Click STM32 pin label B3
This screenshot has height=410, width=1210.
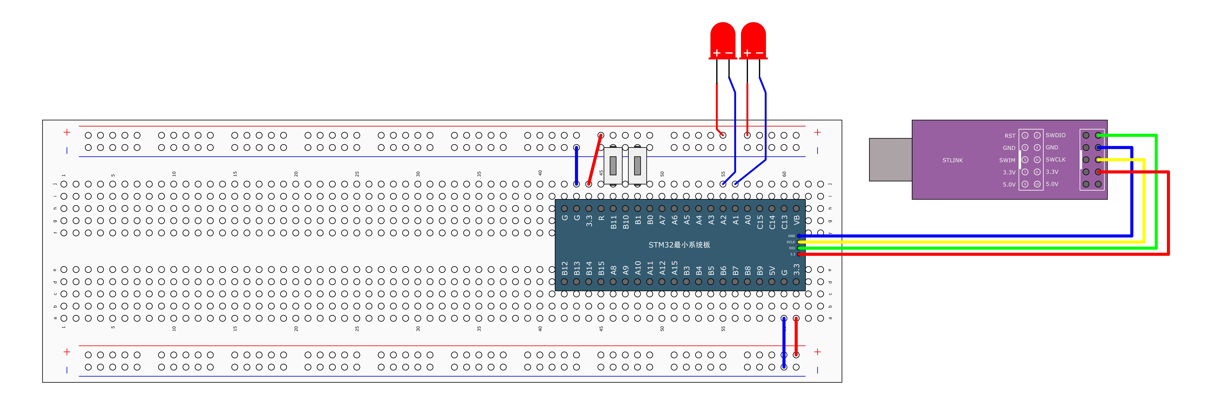point(687,270)
